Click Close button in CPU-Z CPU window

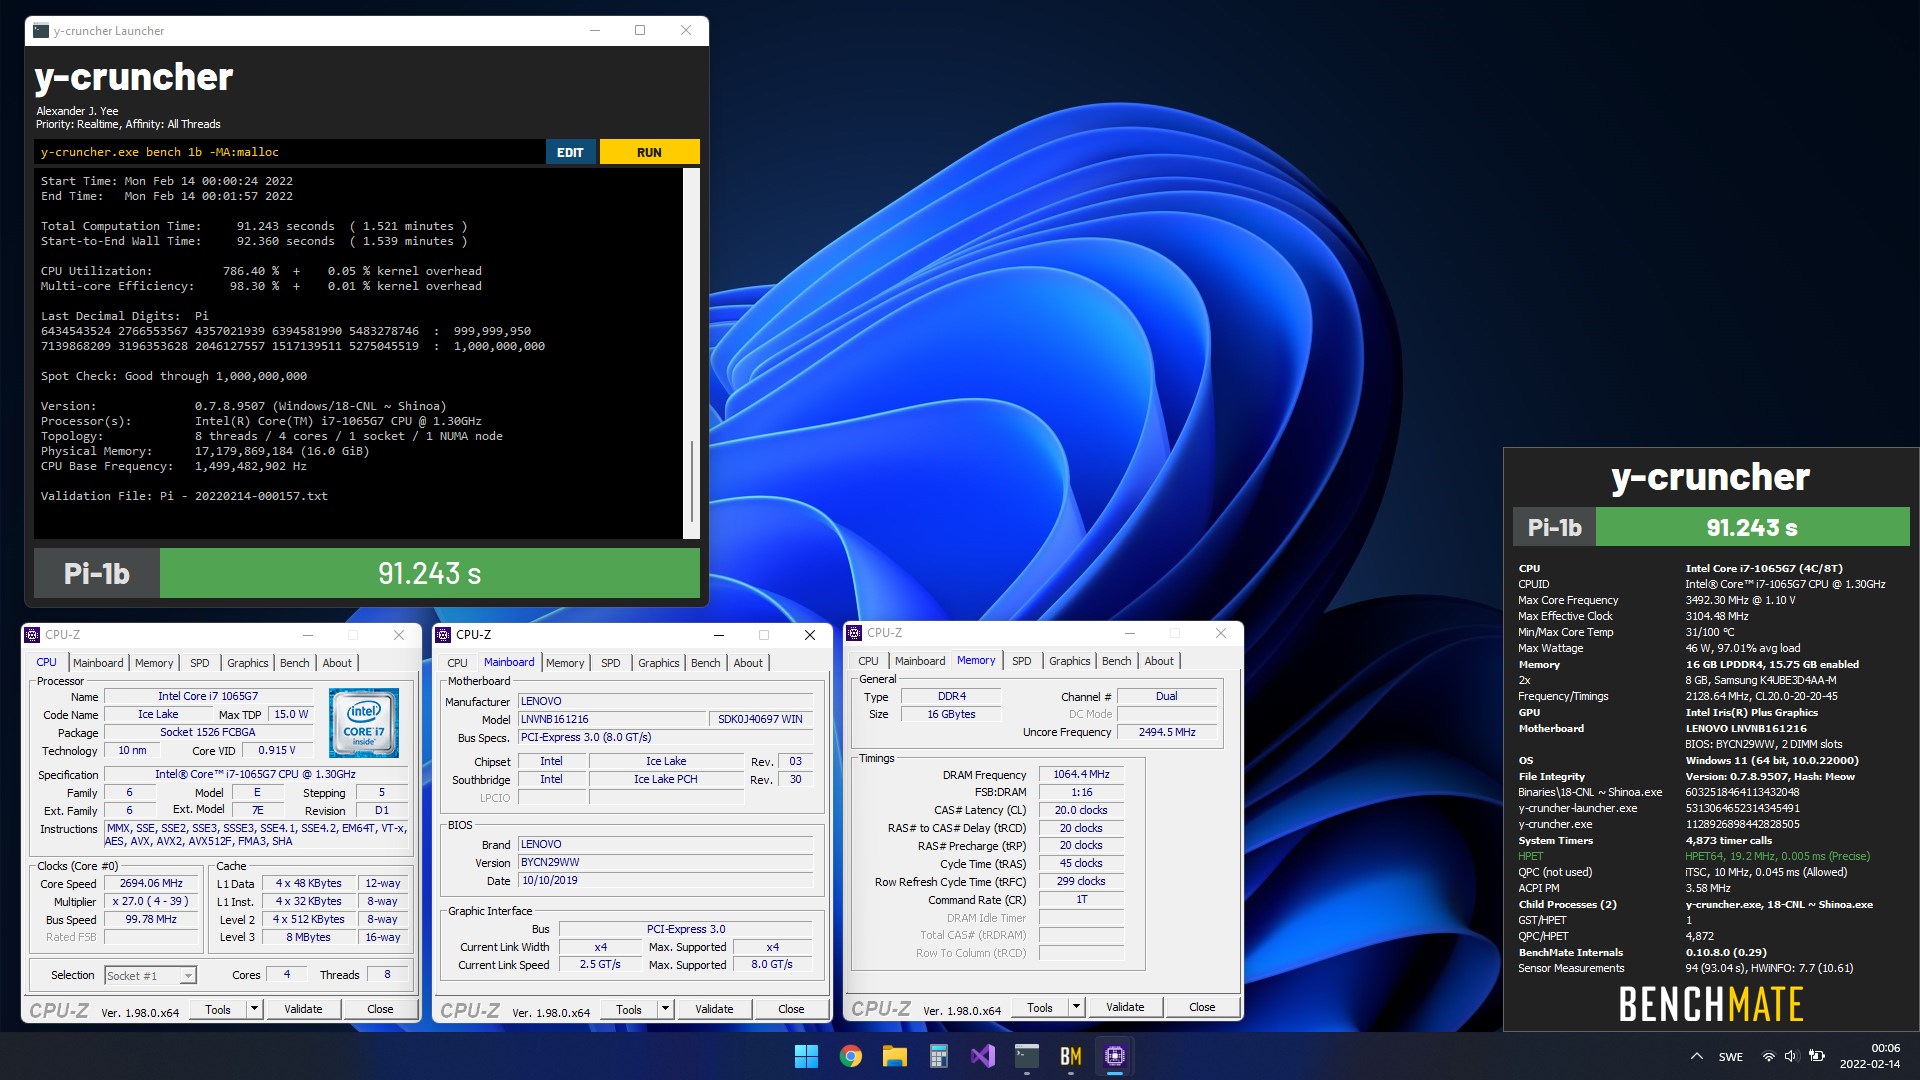pyautogui.click(x=380, y=1009)
